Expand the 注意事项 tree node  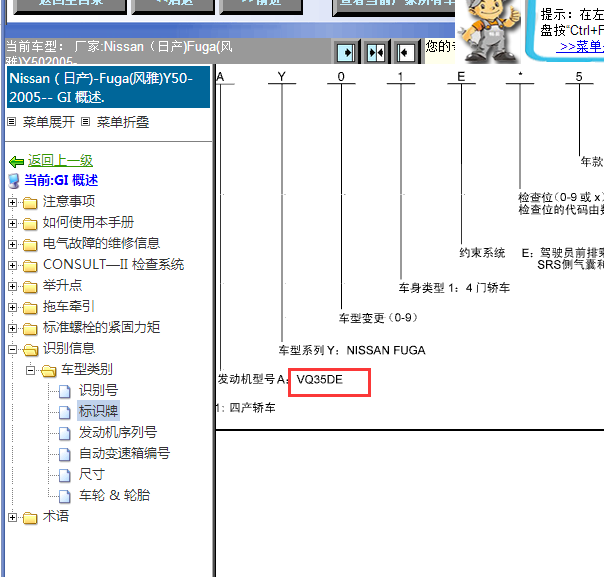click(12, 202)
